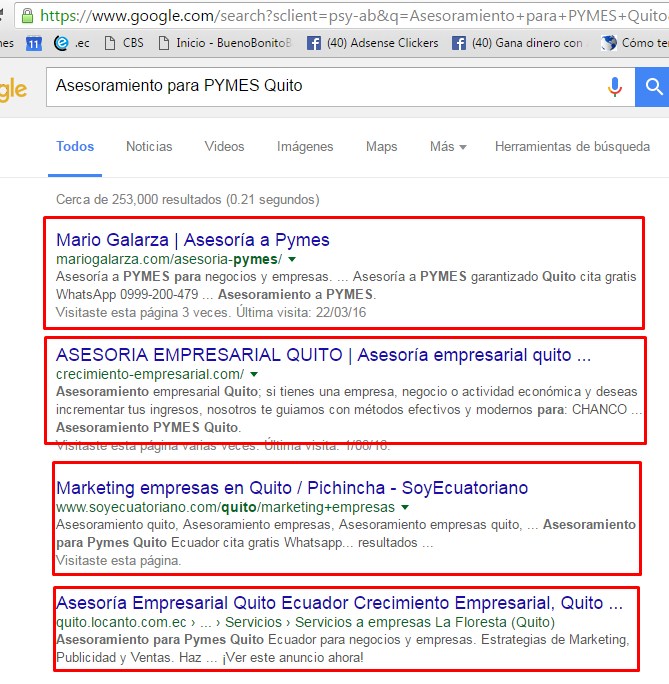Click the Google search input field
This screenshot has width=669, height=684.
(x=320, y=86)
